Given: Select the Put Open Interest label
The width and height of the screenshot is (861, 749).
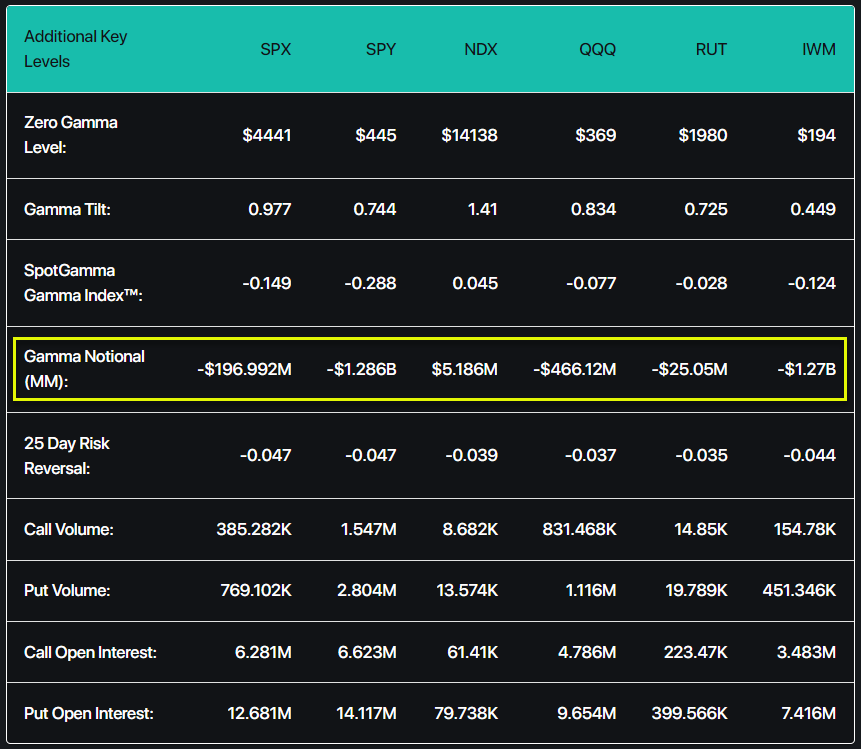Looking at the screenshot, I should pos(88,713).
